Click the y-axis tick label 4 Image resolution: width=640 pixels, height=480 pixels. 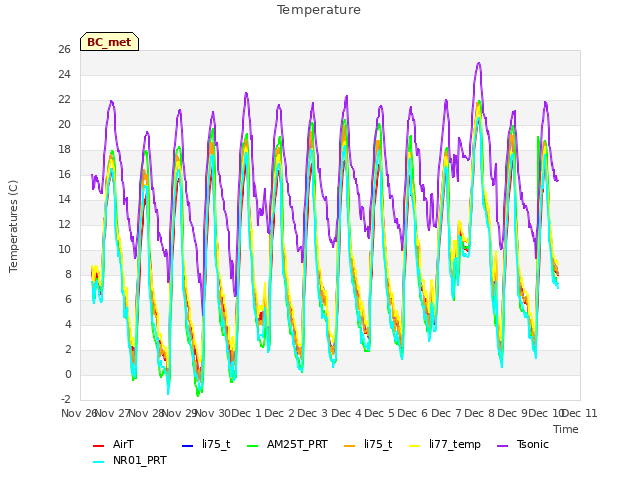click(68, 324)
